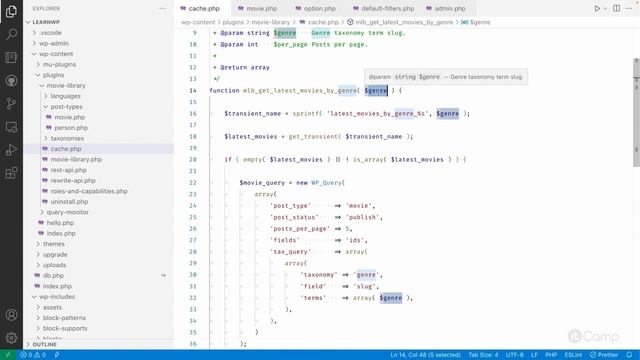The height and width of the screenshot is (360, 640).
Task: Click the $transient_name variable on line 16
Action: pos(252,113)
